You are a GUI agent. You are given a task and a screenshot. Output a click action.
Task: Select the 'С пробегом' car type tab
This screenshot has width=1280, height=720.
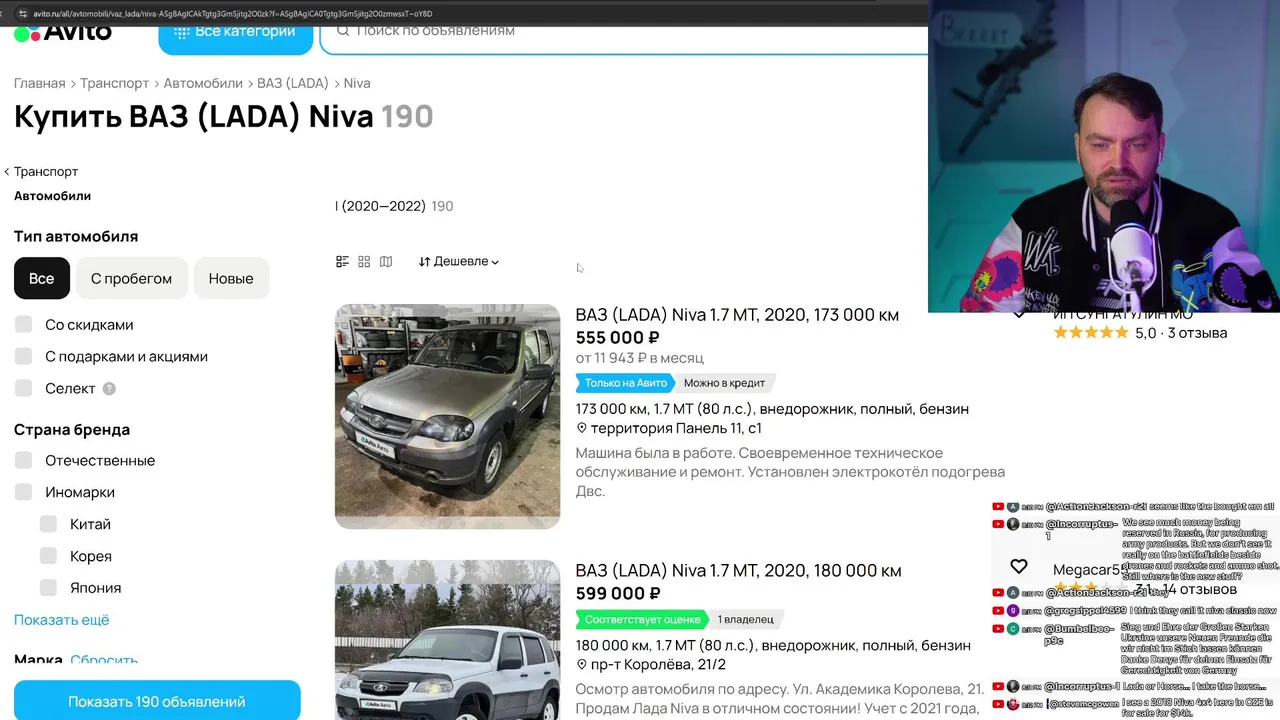(x=131, y=278)
